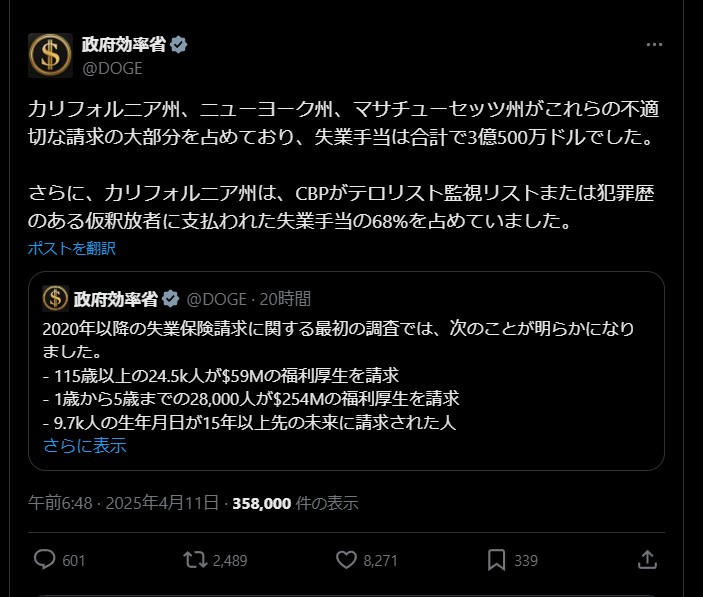The height and width of the screenshot is (597, 703).
Task: Click the reply speech bubble icon
Action: point(44,559)
